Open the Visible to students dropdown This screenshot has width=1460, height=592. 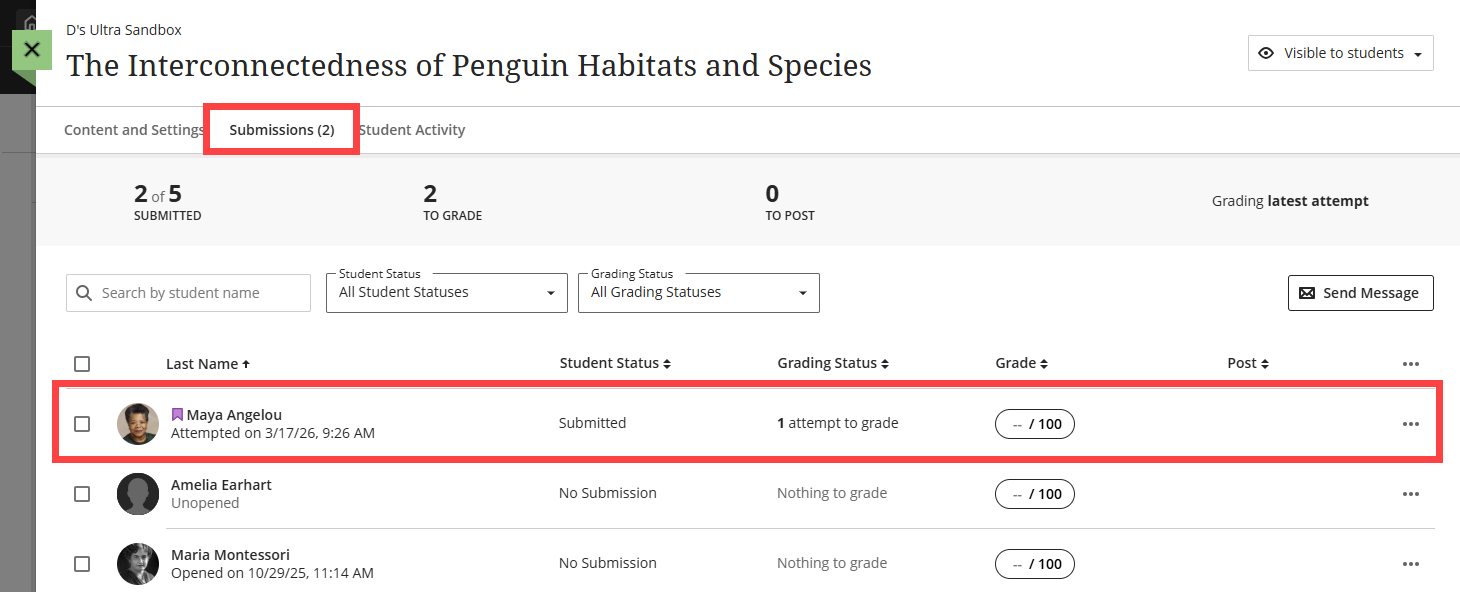[x=1340, y=53]
